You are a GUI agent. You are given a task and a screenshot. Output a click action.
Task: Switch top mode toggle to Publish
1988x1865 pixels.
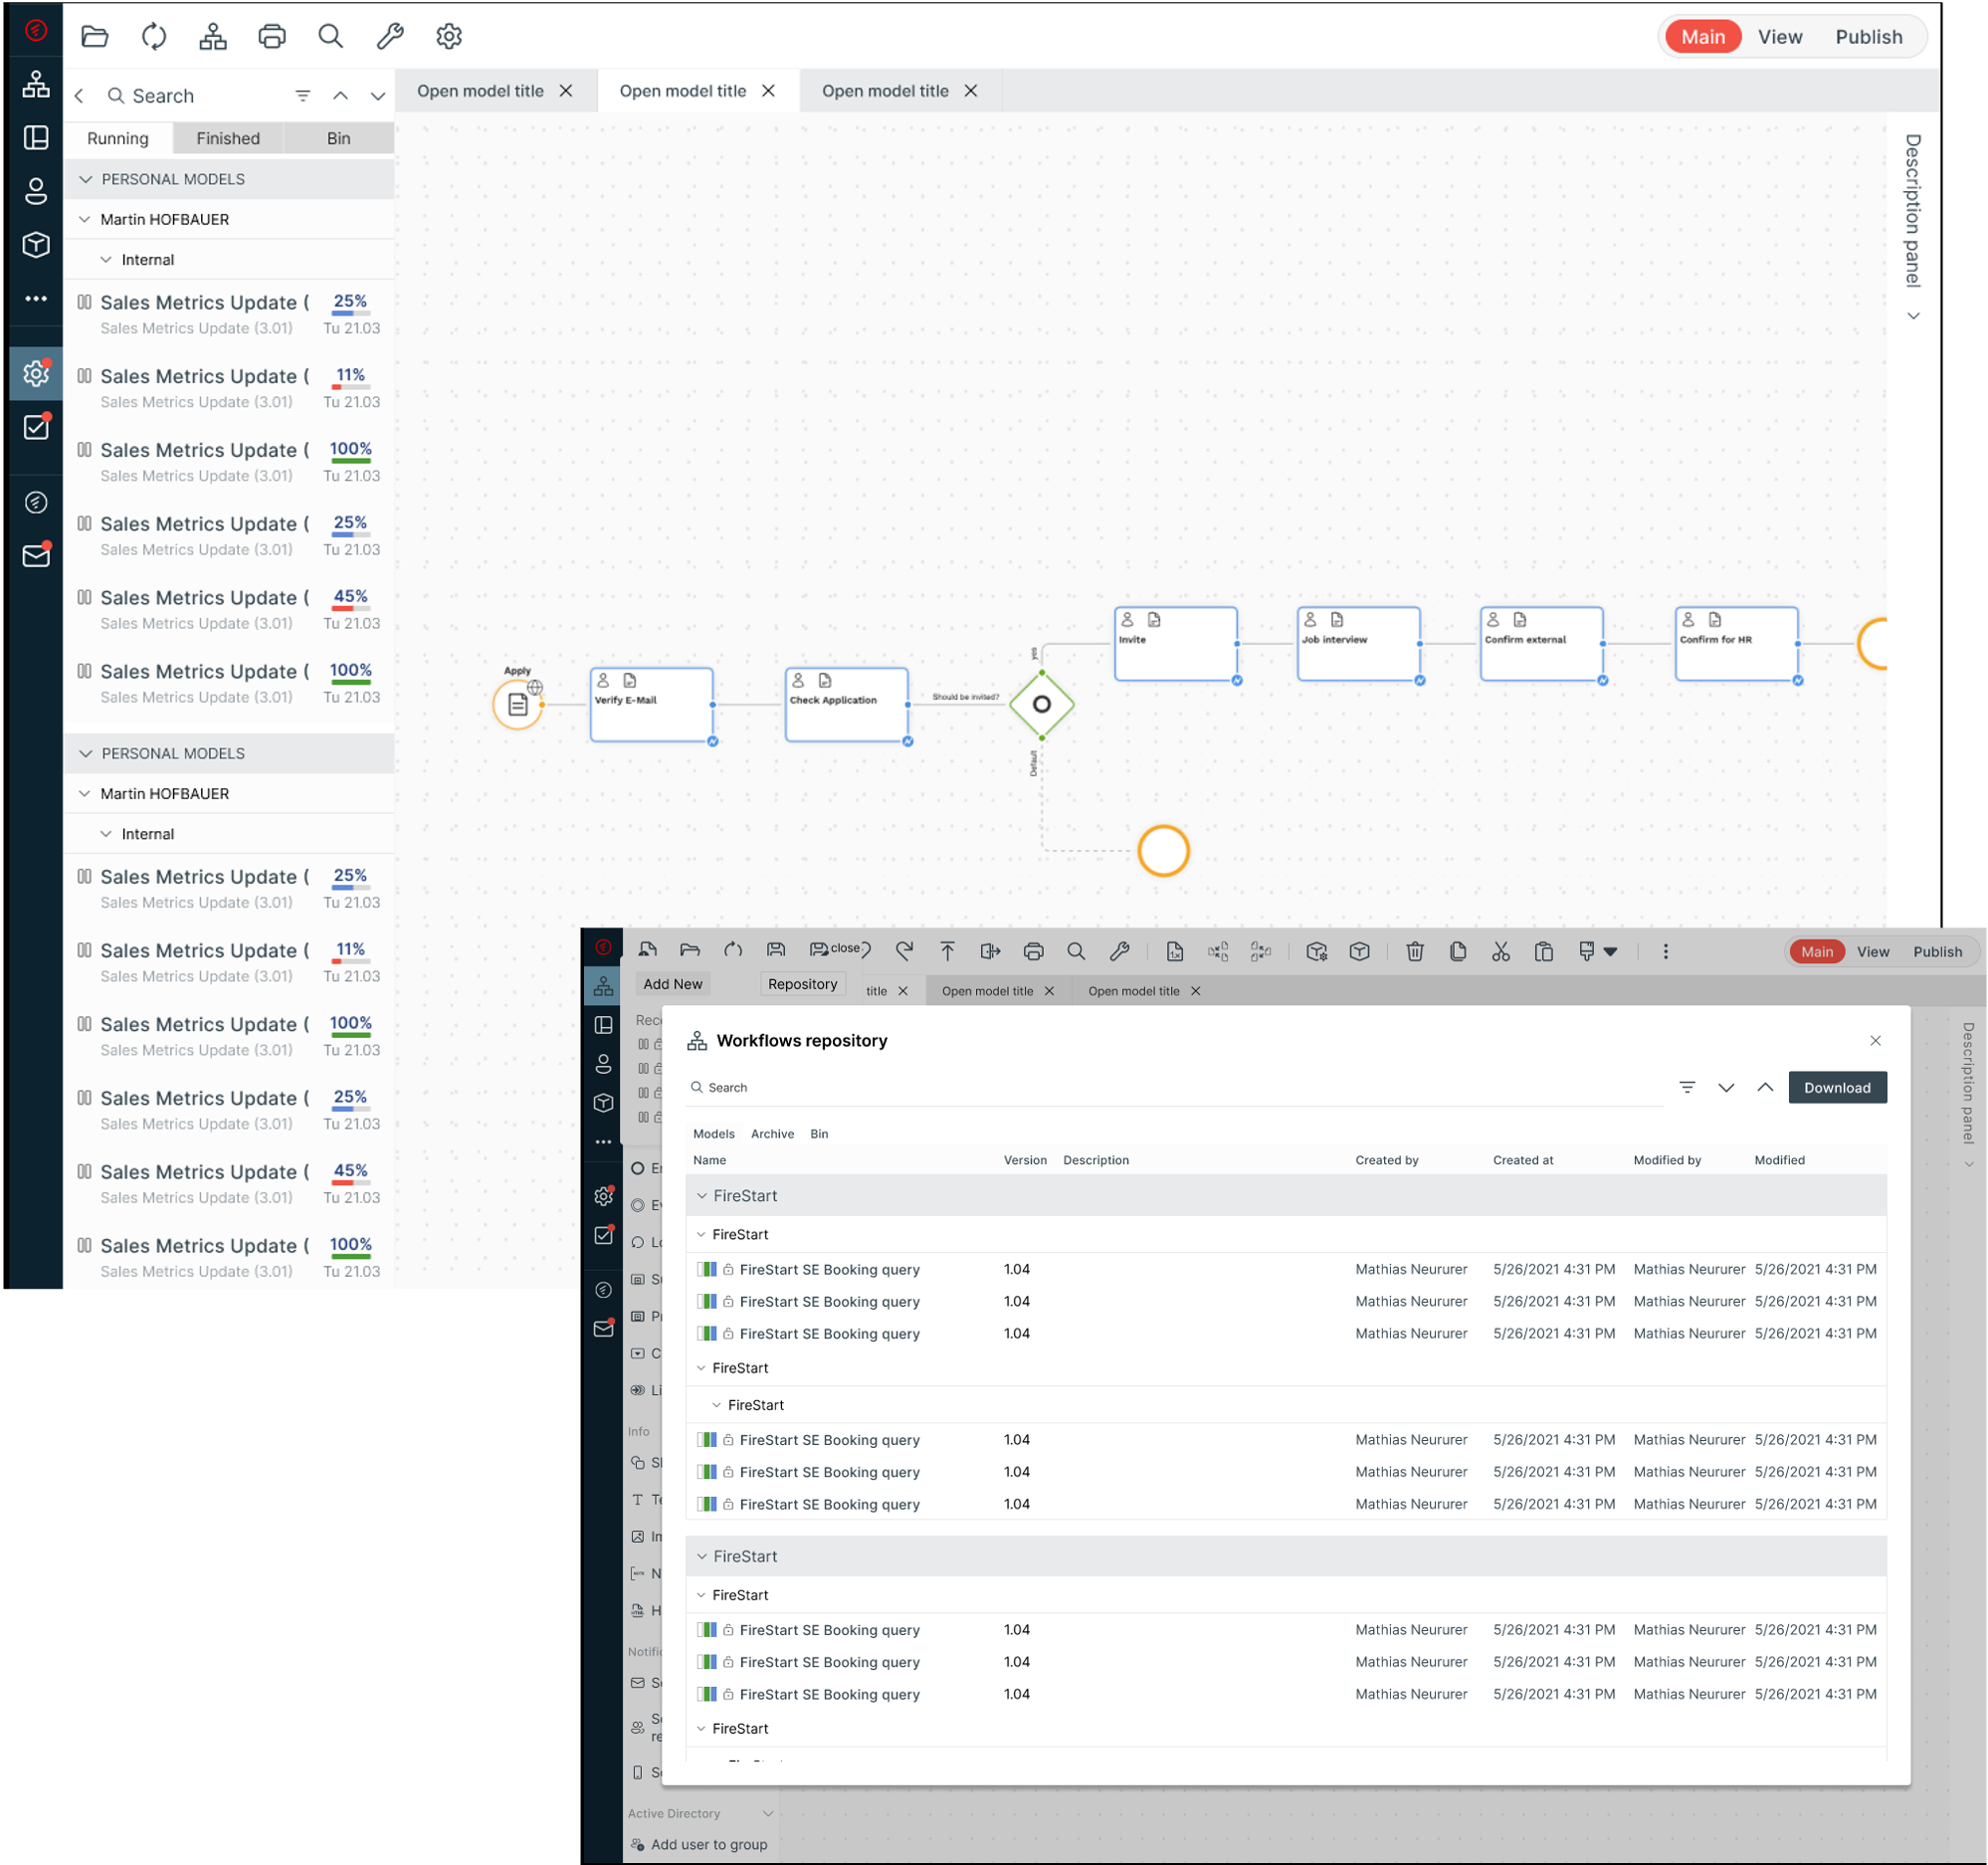(1868, 37)
